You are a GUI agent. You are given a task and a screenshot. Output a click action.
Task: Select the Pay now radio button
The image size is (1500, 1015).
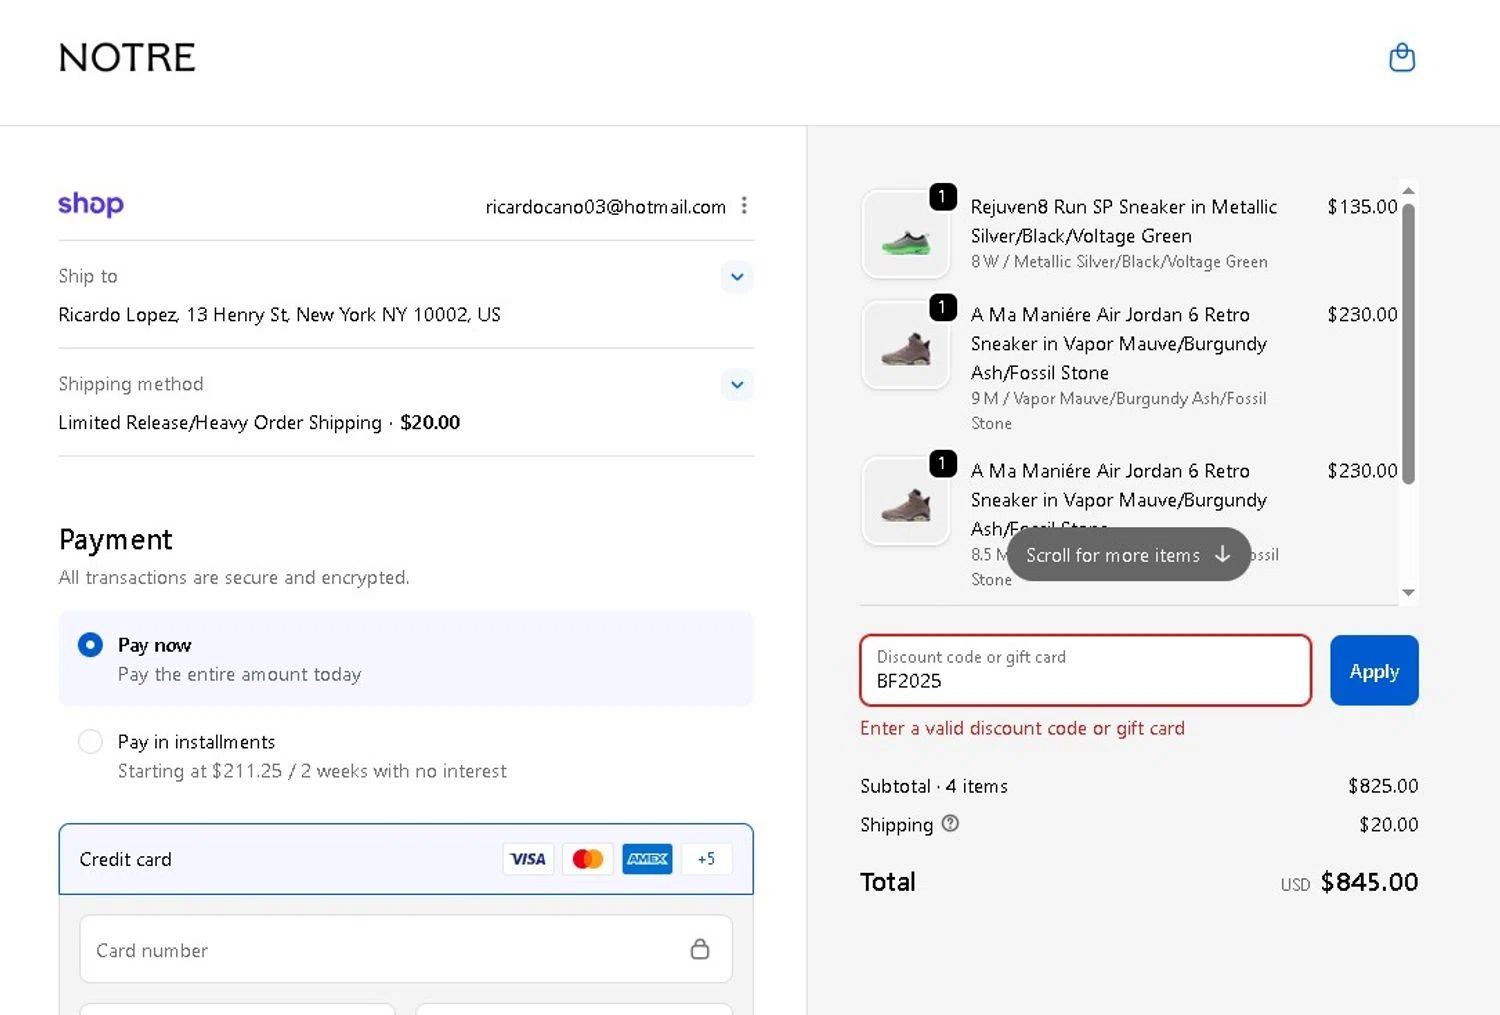click(x=90, y=645)
